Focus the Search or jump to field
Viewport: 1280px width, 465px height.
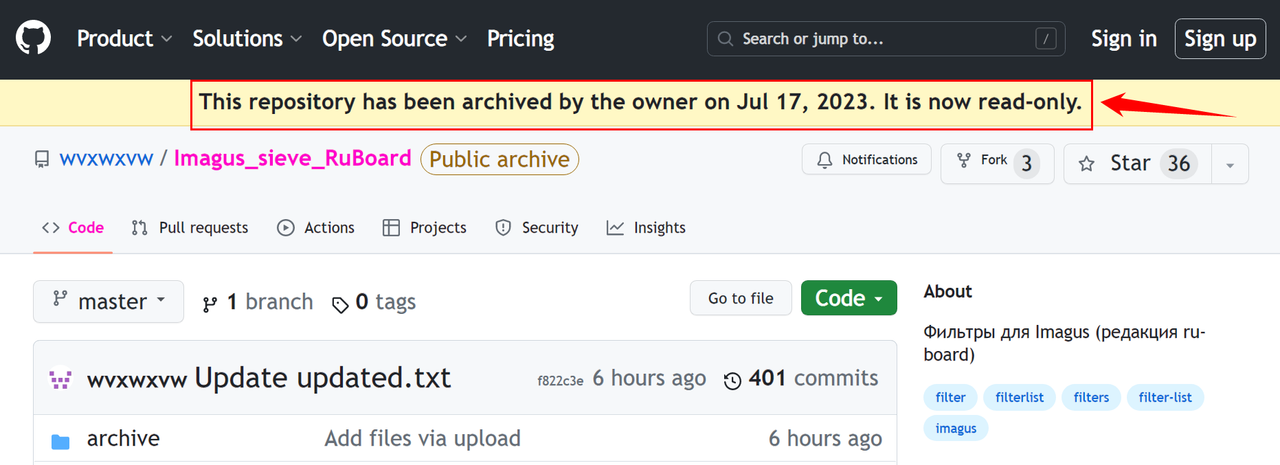point(886,39)
